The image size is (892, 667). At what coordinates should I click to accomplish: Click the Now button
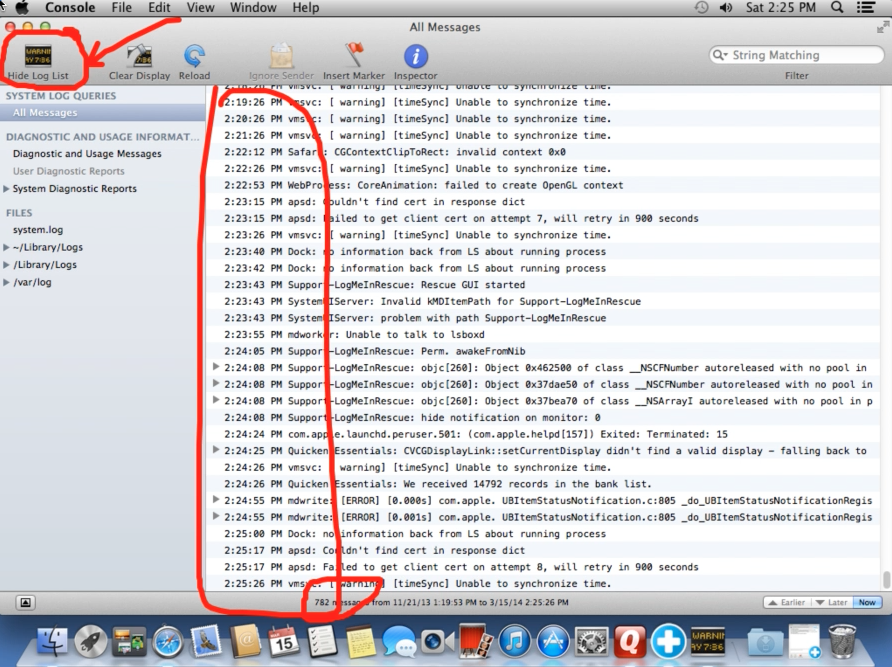[x=867, y=602]
